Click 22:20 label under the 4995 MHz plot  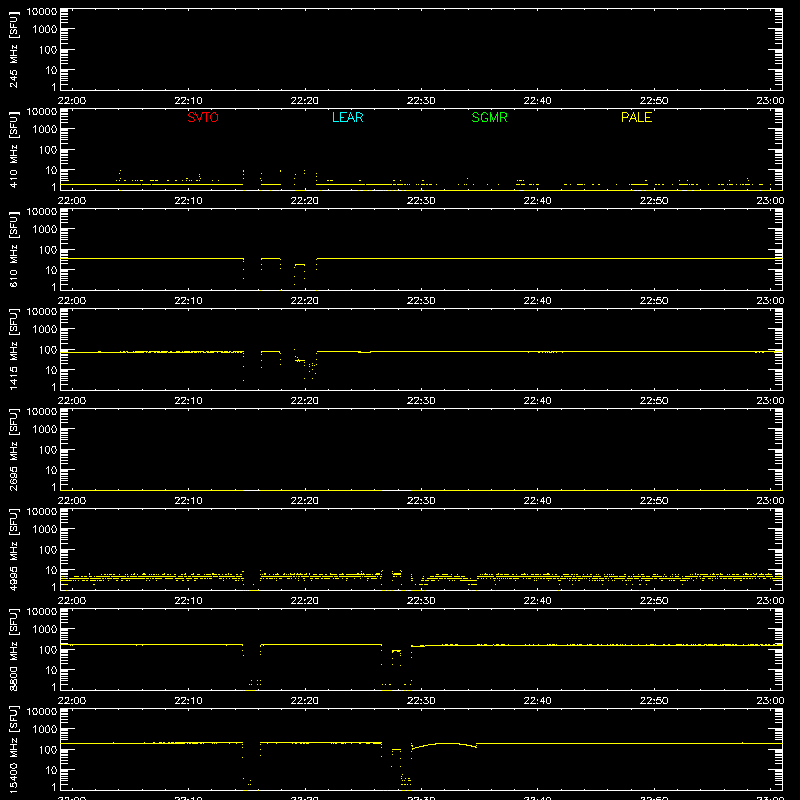(x=305, y=601)
